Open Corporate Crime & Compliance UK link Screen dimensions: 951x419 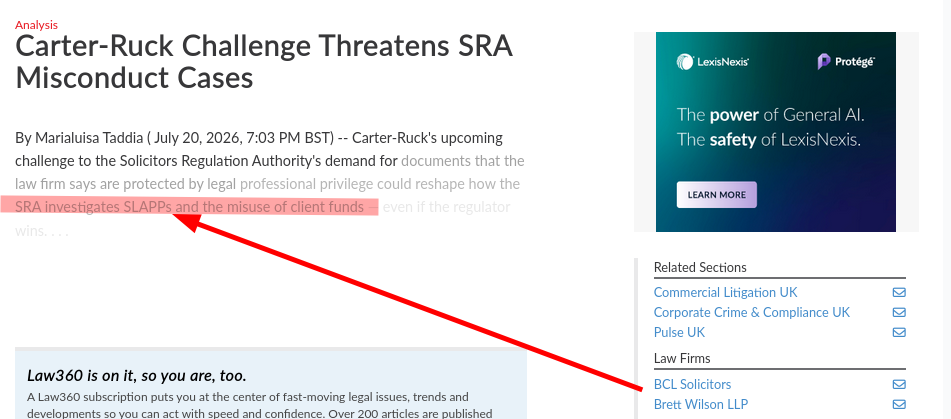click(x=751, y=312)
